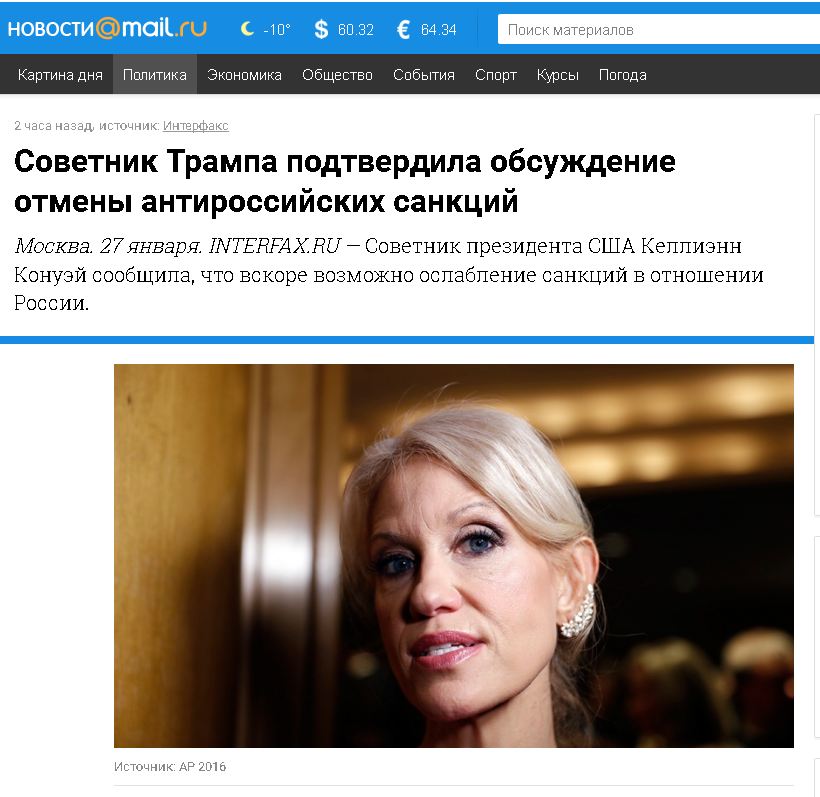This screenshot has width=820, height=797.
Task: Click the -10° temperature reading
Action: pos(277,30)
